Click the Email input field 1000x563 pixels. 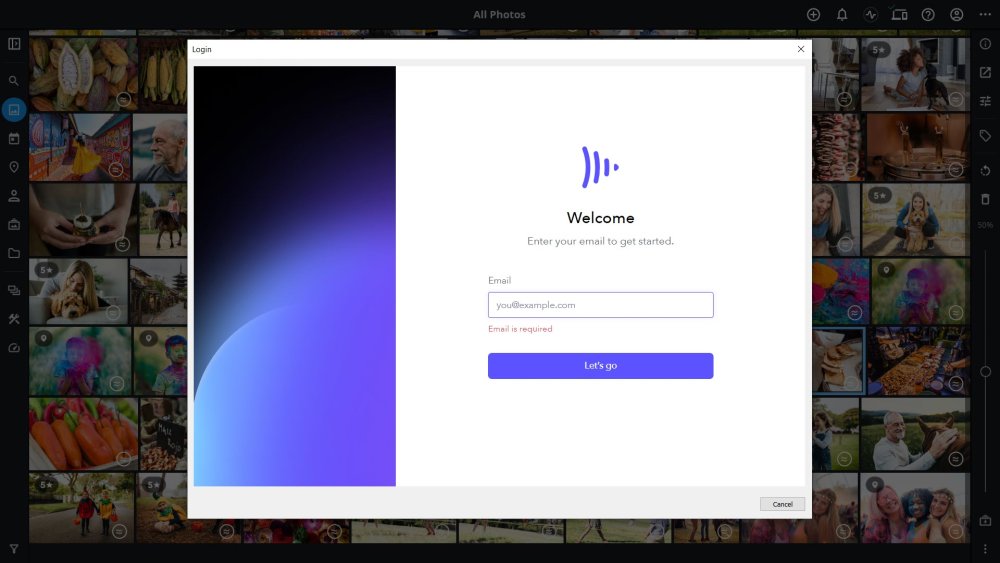[600, 305]
